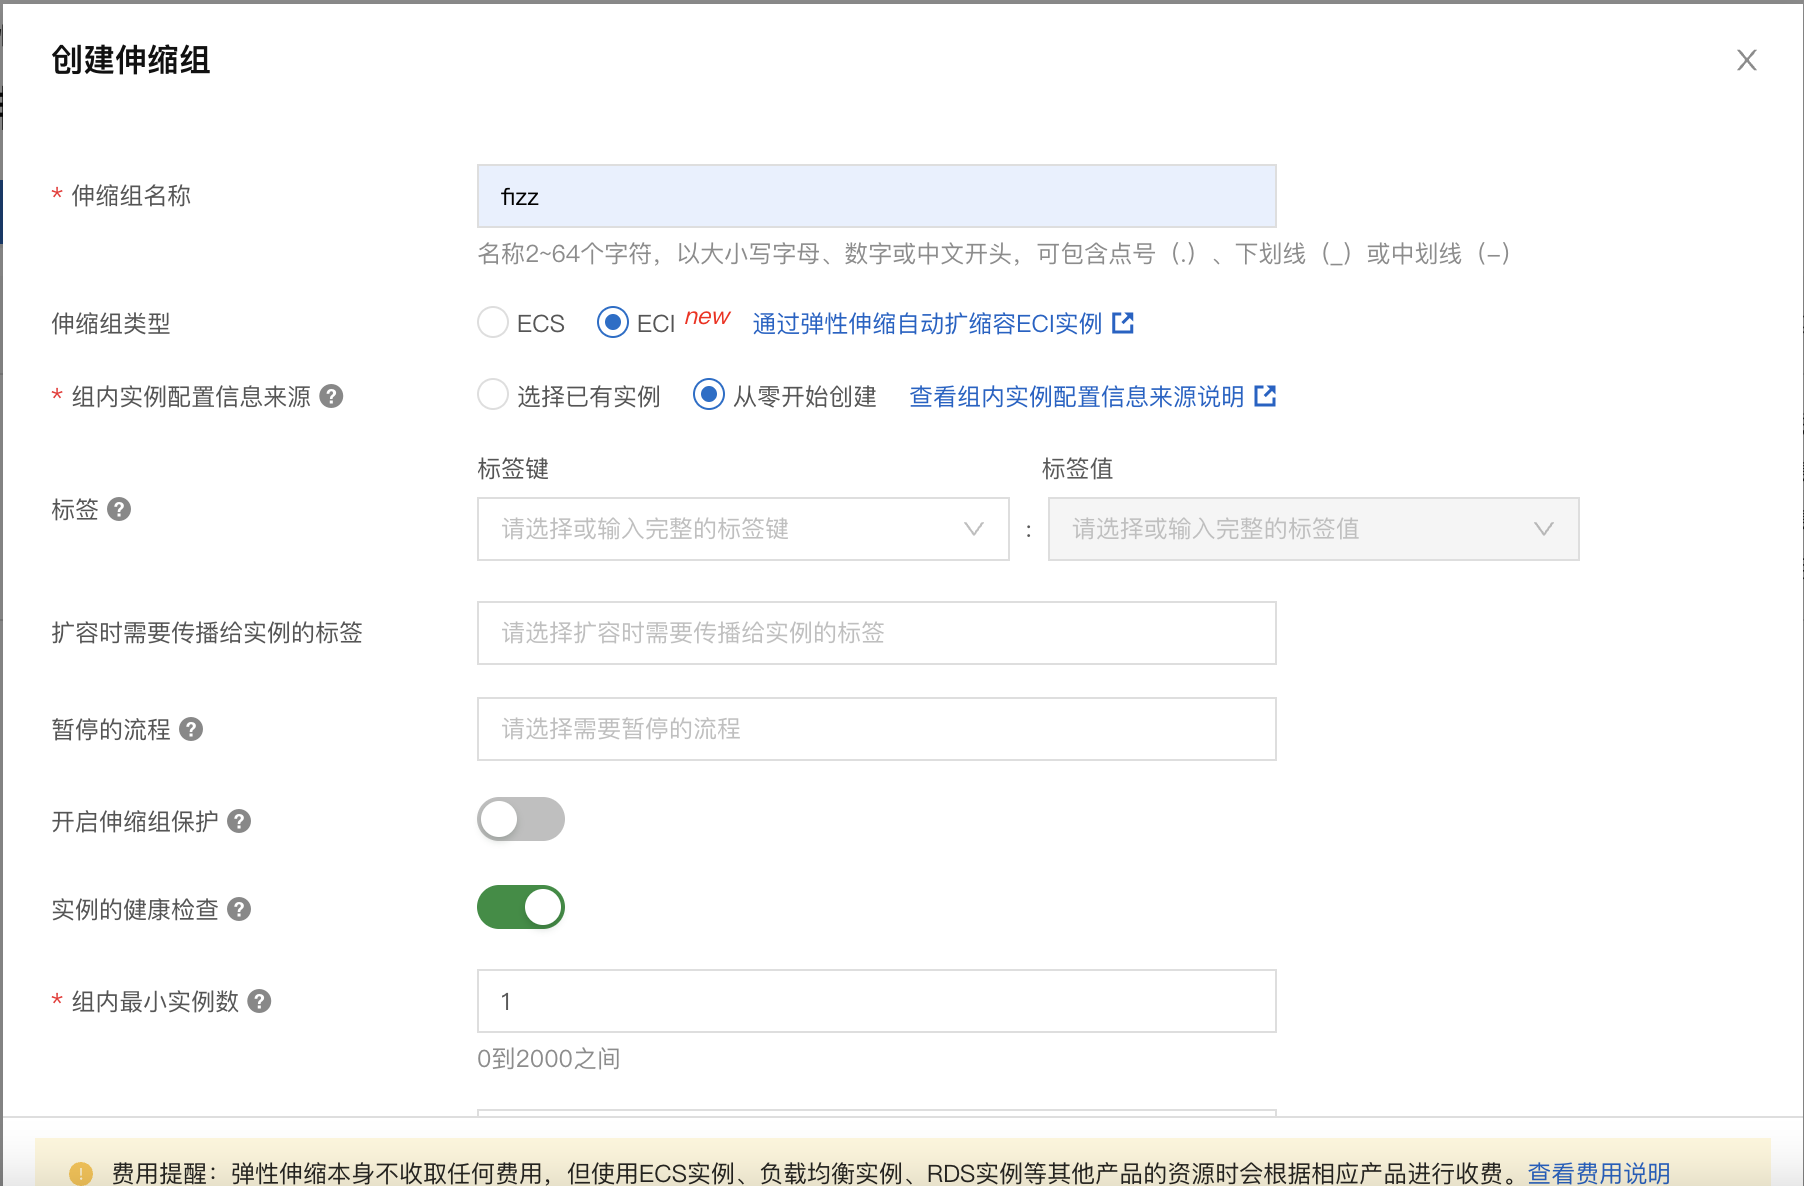
Task: Click help icon next to 开启伸缩组保护
Action: point(239,821)
